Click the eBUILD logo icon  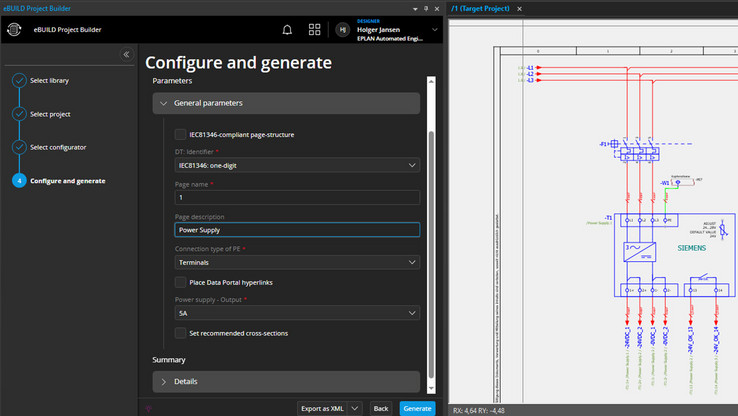(x=14, y=30)
